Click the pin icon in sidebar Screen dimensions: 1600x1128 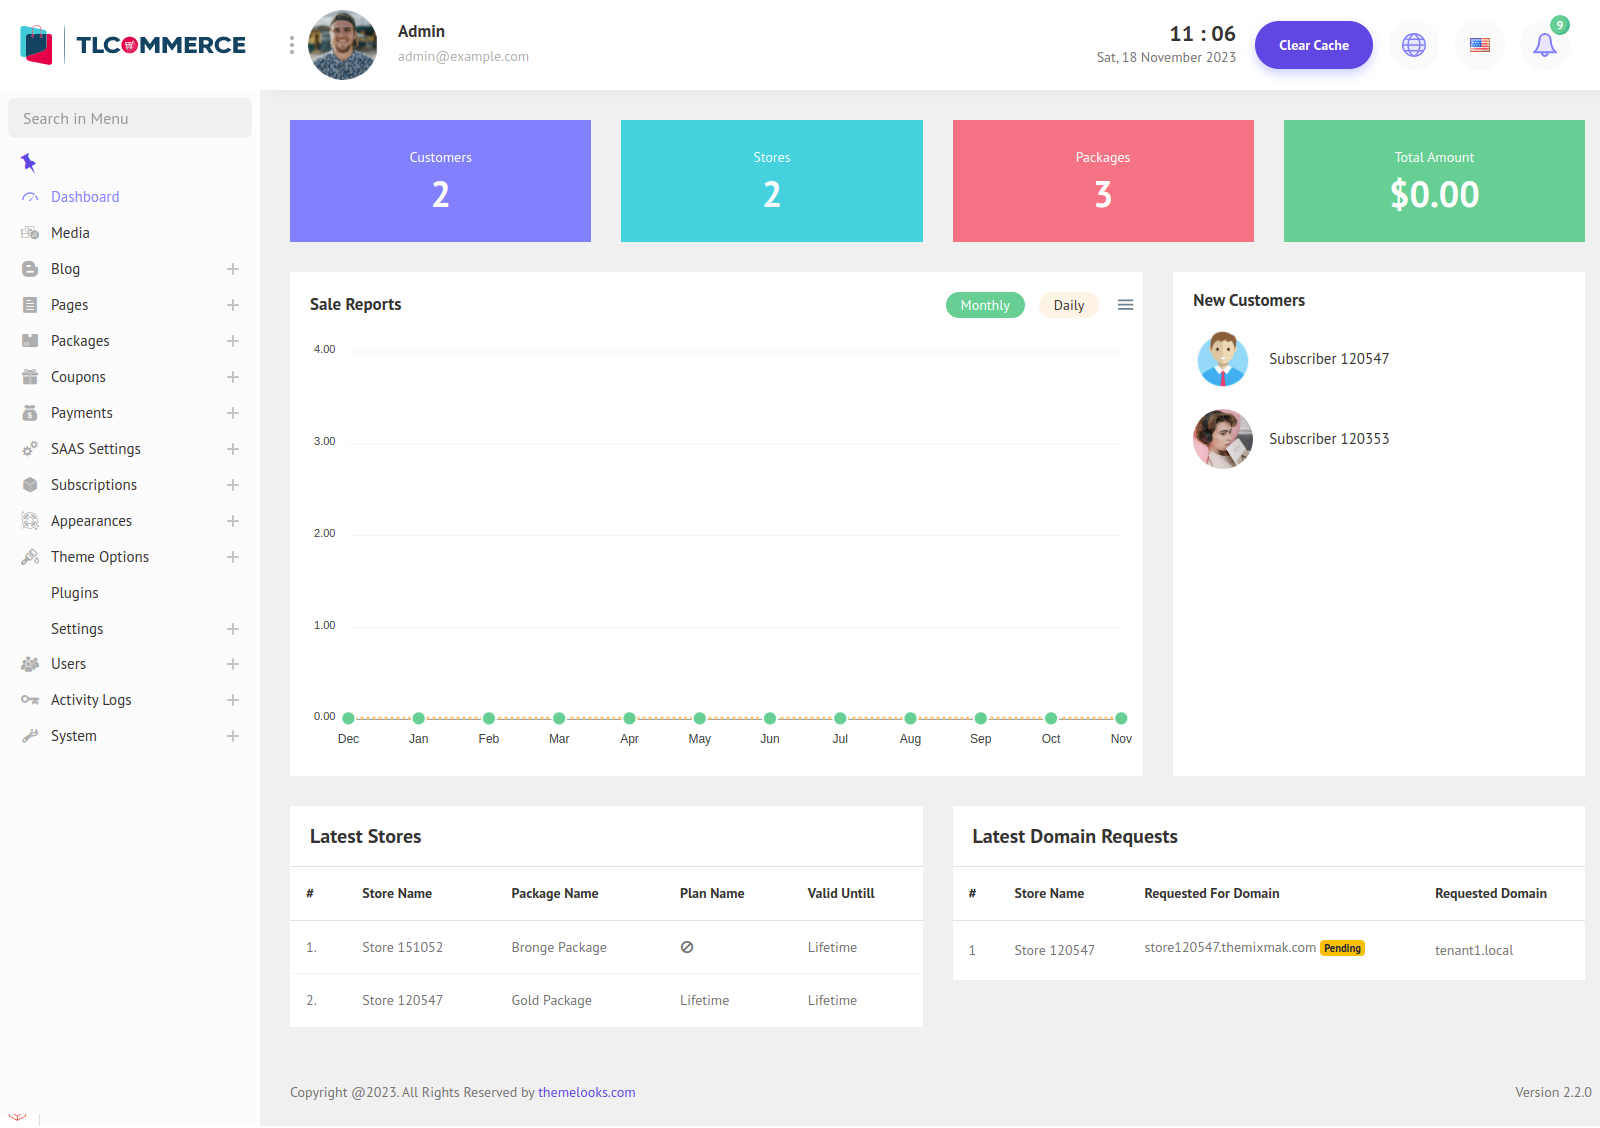(x=28, y=162)
